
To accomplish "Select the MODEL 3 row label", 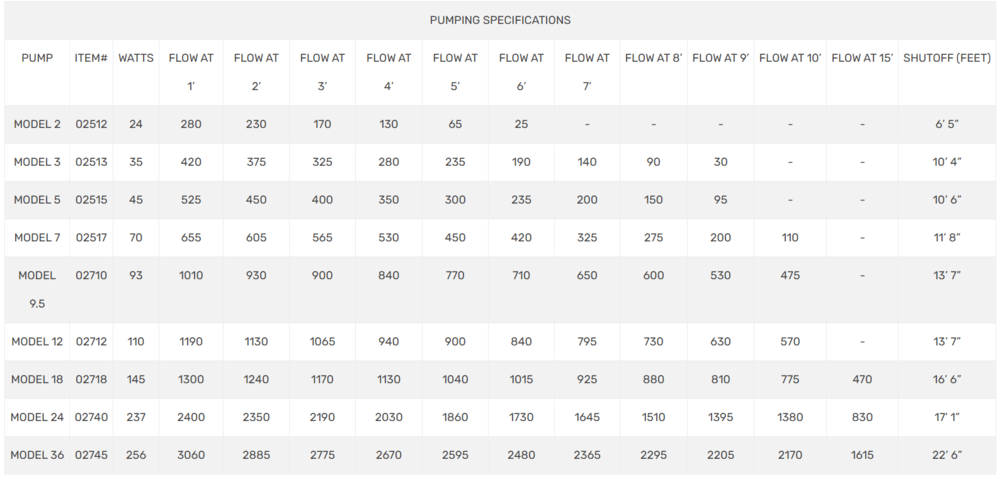I will coord(37,162).
